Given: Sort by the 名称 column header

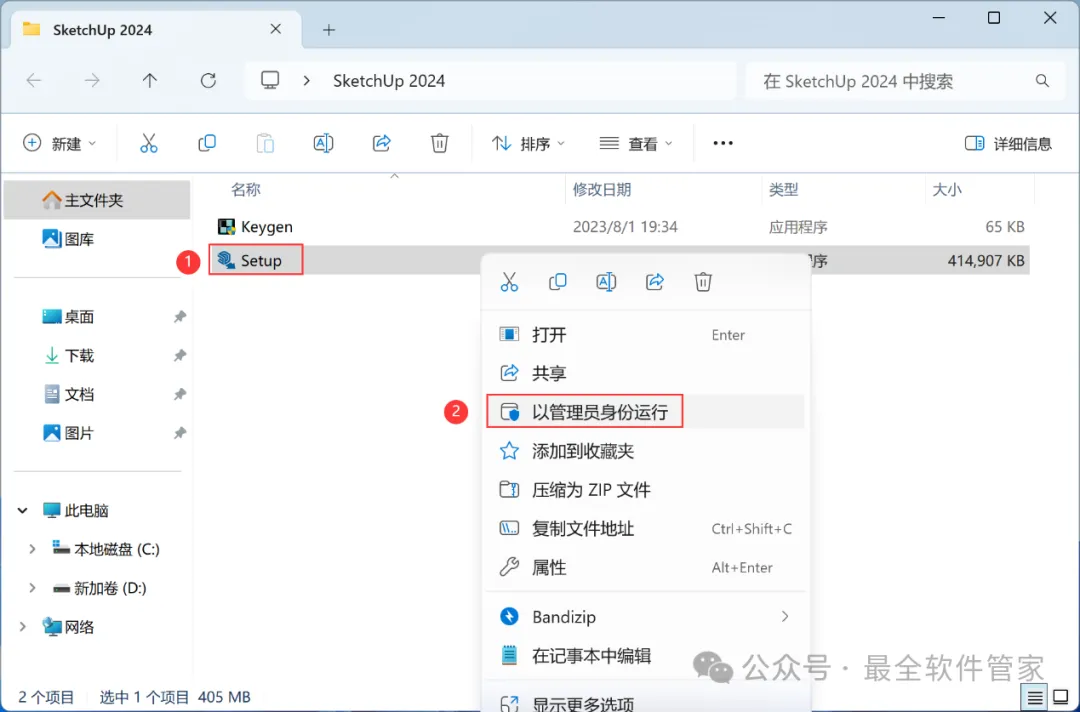Looking at the screenshot, I should tap(246, 189).
